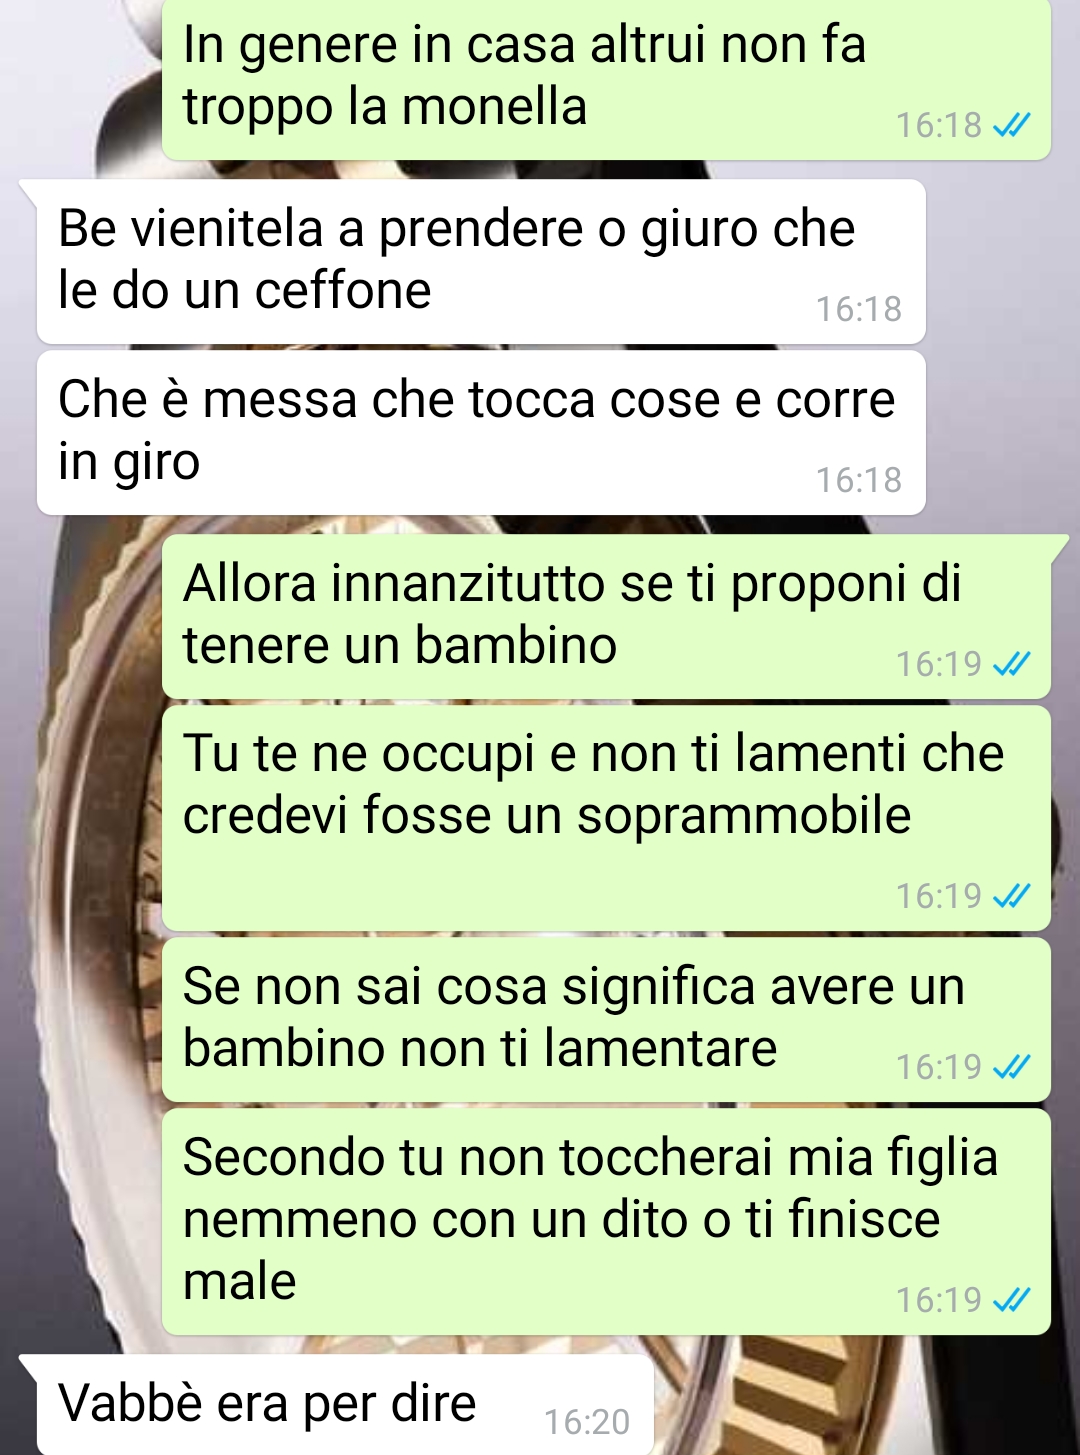Tap the 16:20 timestamp on last message
The height and width of the screenshot is (1455, 1080).
pos(587,1422)
